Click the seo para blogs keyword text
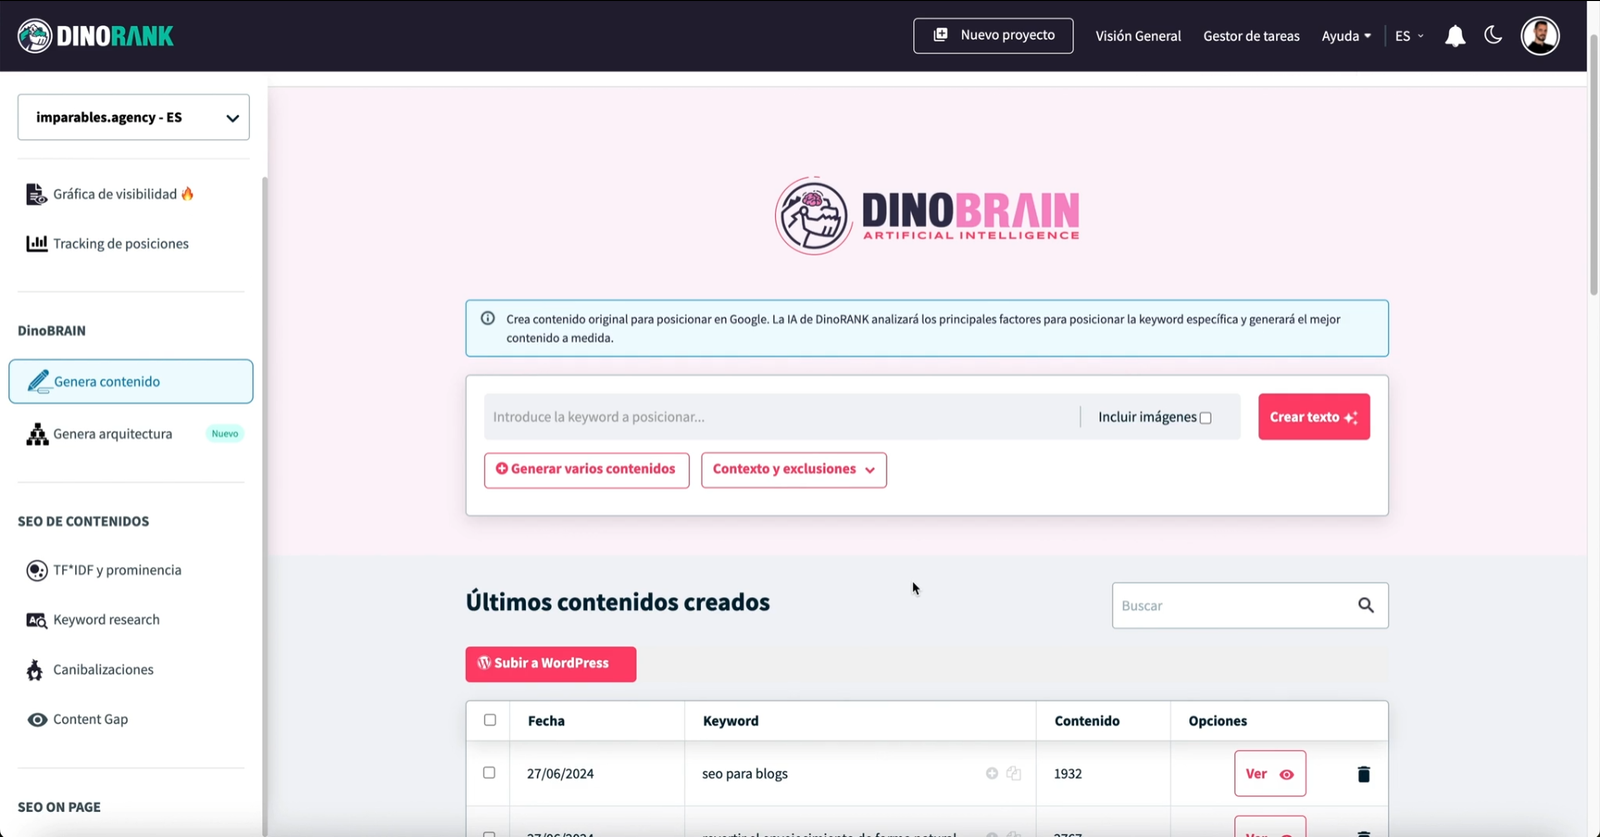 click(745, 774)
